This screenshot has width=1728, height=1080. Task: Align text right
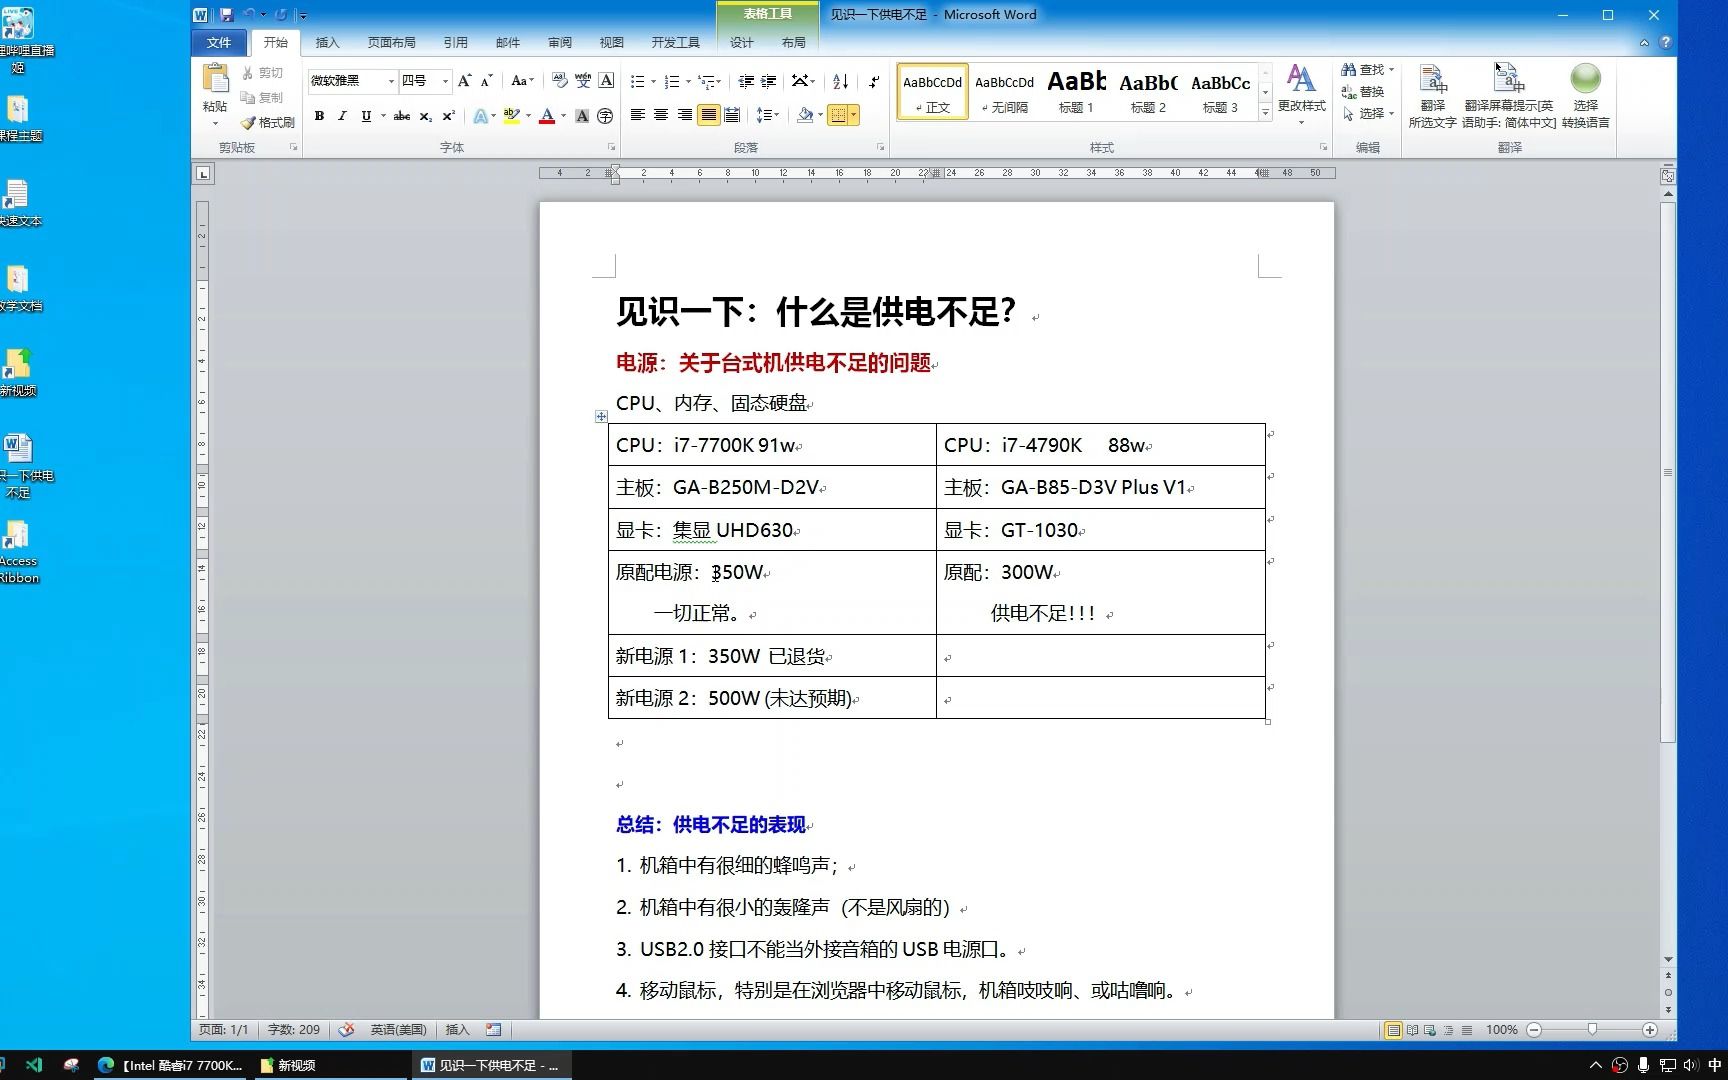point(685,116)
